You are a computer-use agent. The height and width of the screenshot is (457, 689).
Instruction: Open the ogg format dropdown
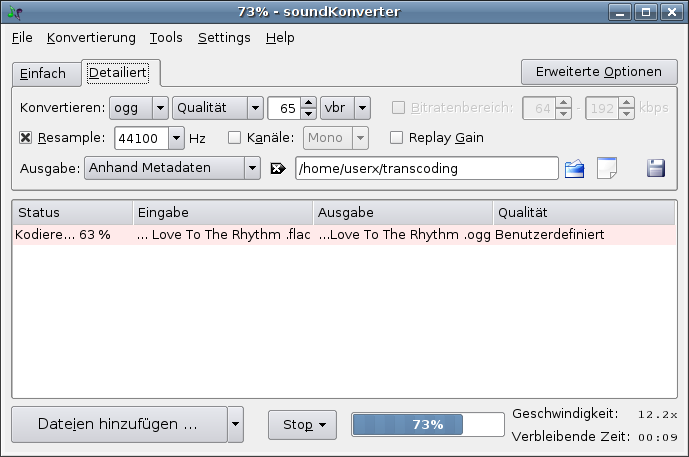139,108
